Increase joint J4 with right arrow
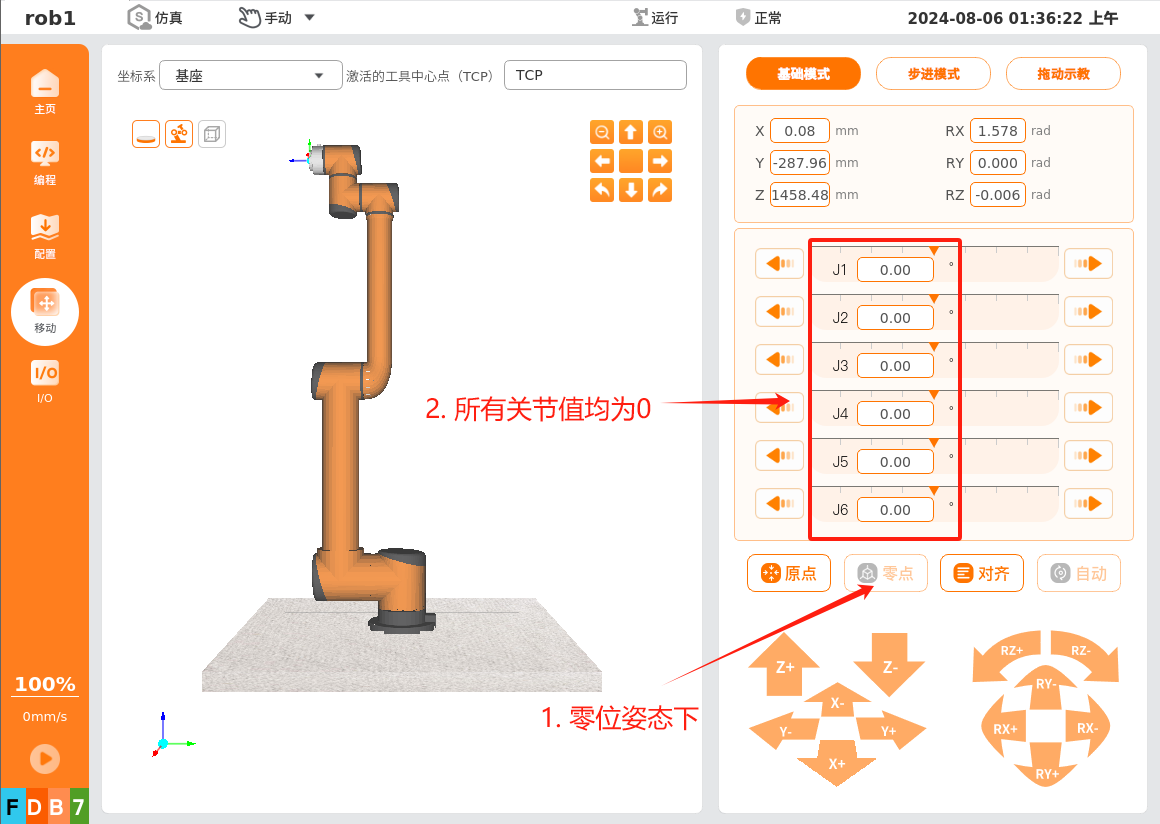 click(x=1088, y=408)
